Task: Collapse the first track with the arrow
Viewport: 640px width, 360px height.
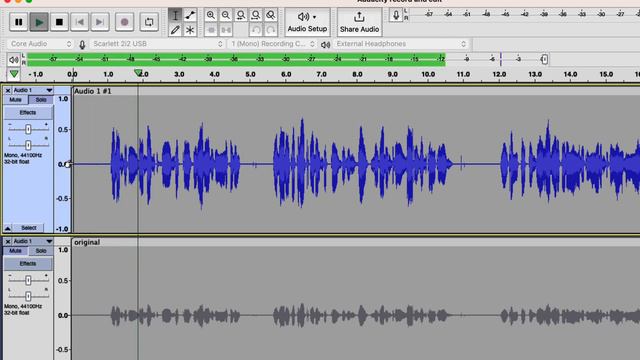Action: (x=8, y=228)
